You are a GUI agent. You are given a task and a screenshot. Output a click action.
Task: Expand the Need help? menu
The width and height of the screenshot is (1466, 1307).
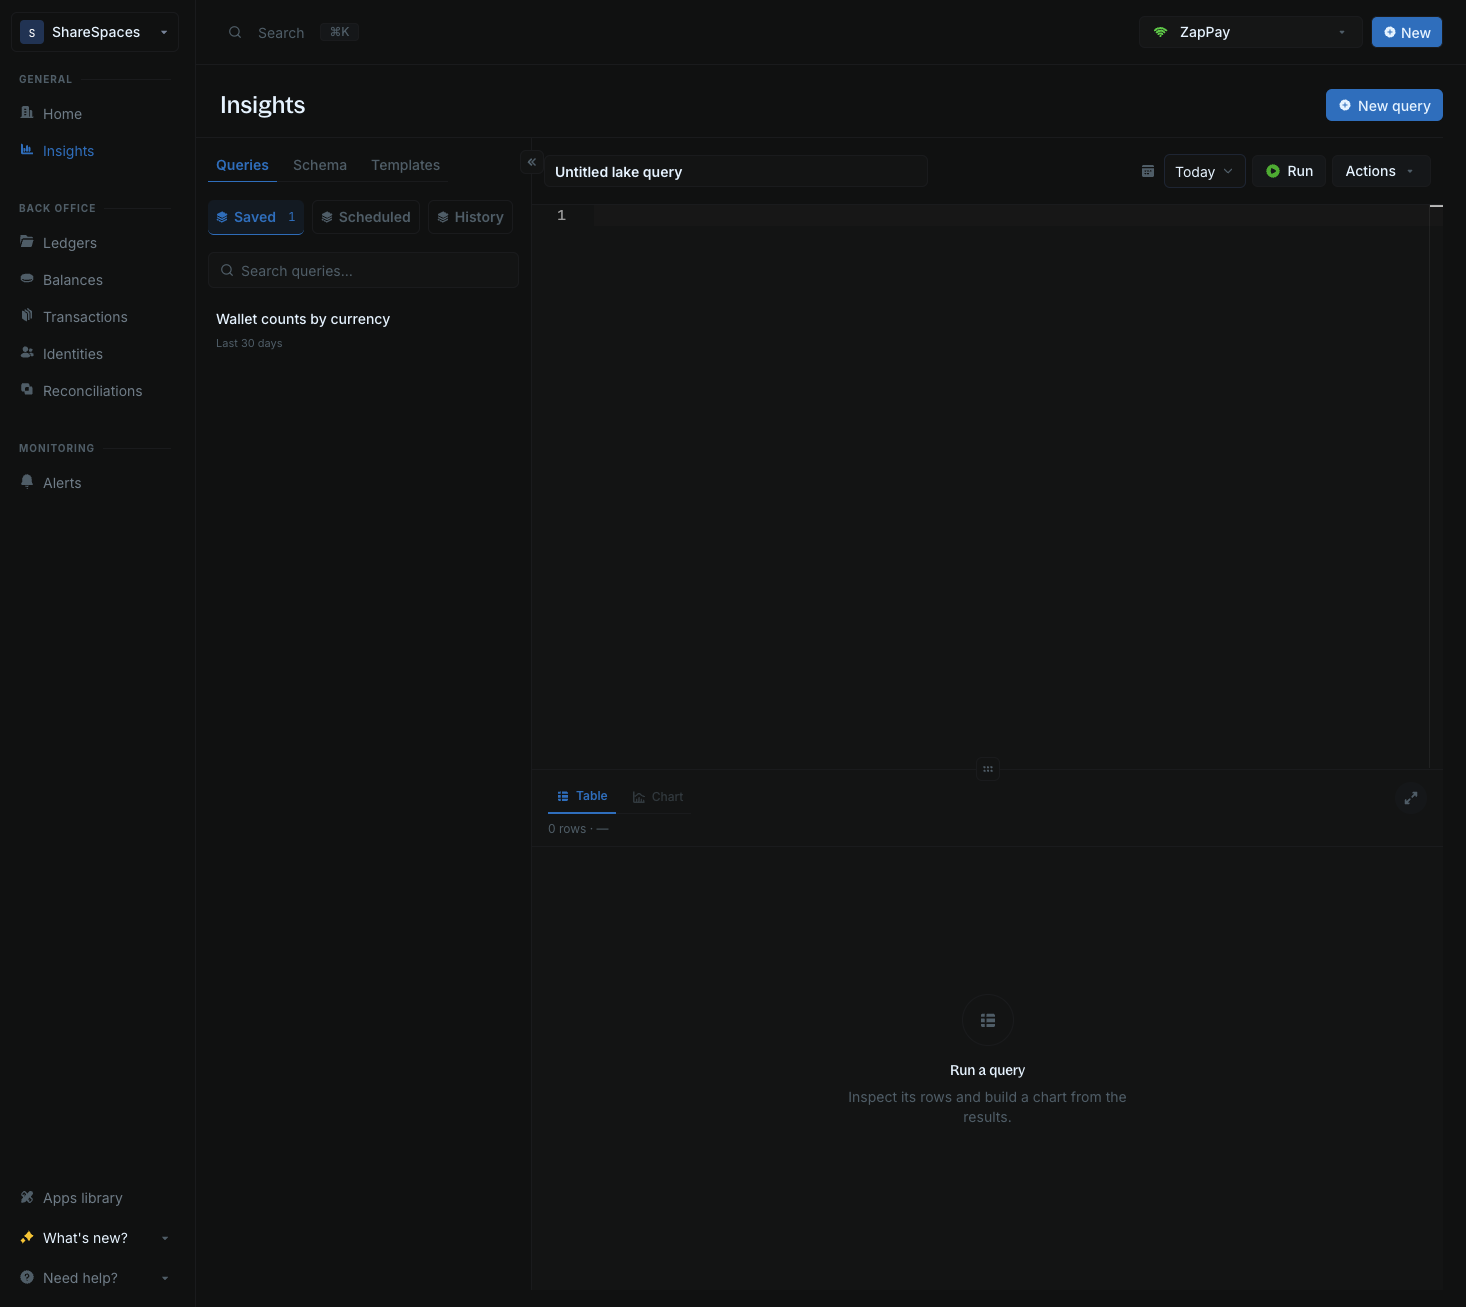(x=95, y=1278)
